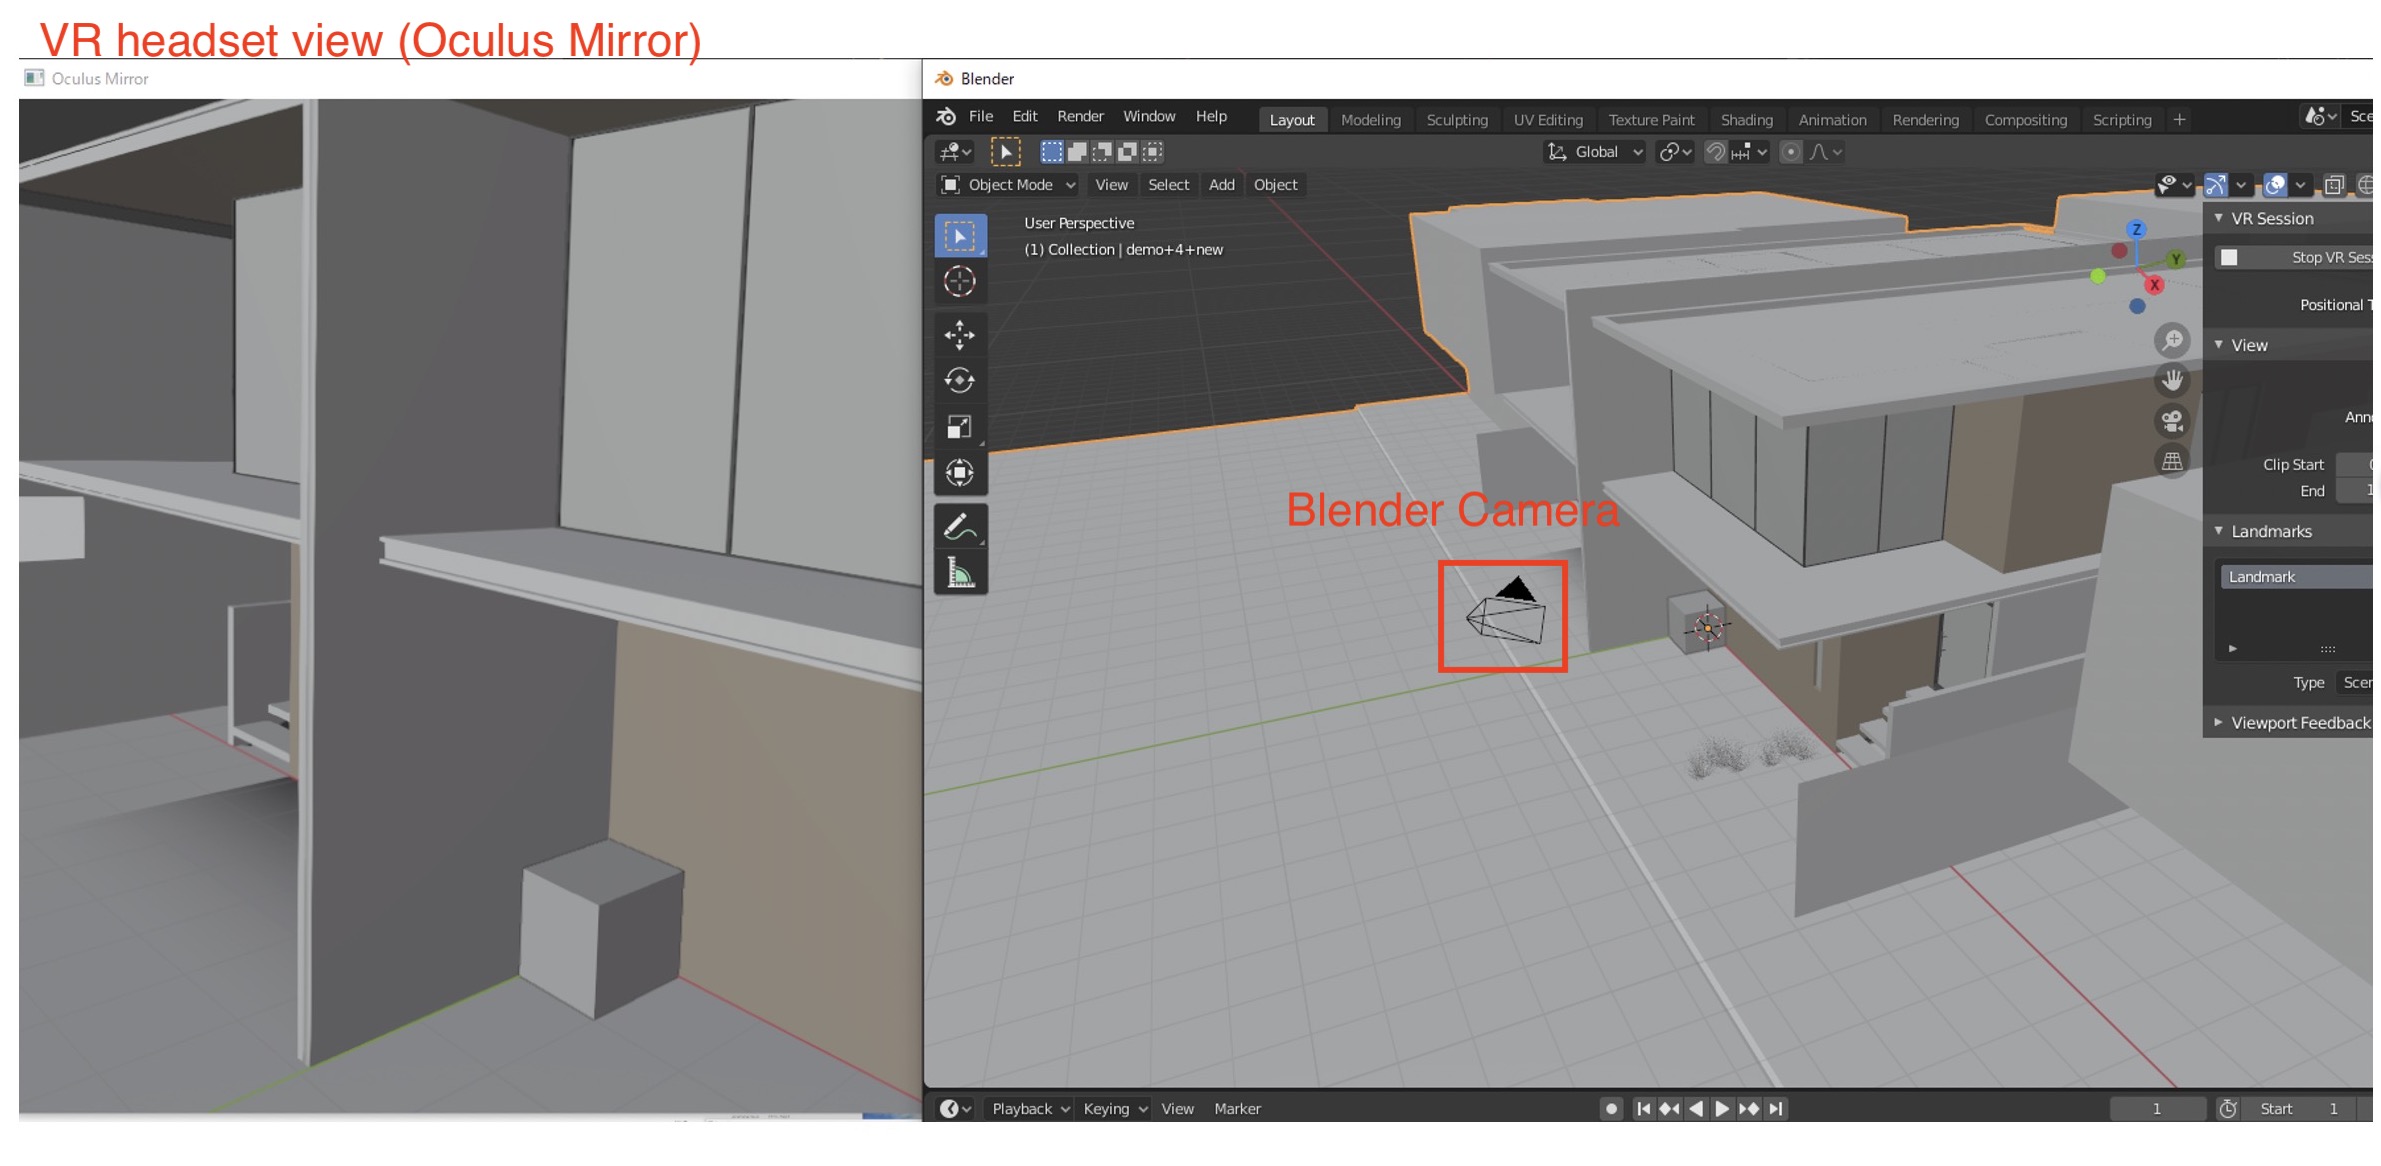The image size is (2381, 1166).
Task: Switch to the Sculpting workspace tab
Action: pyautogui.click(x=1457, y=120)
